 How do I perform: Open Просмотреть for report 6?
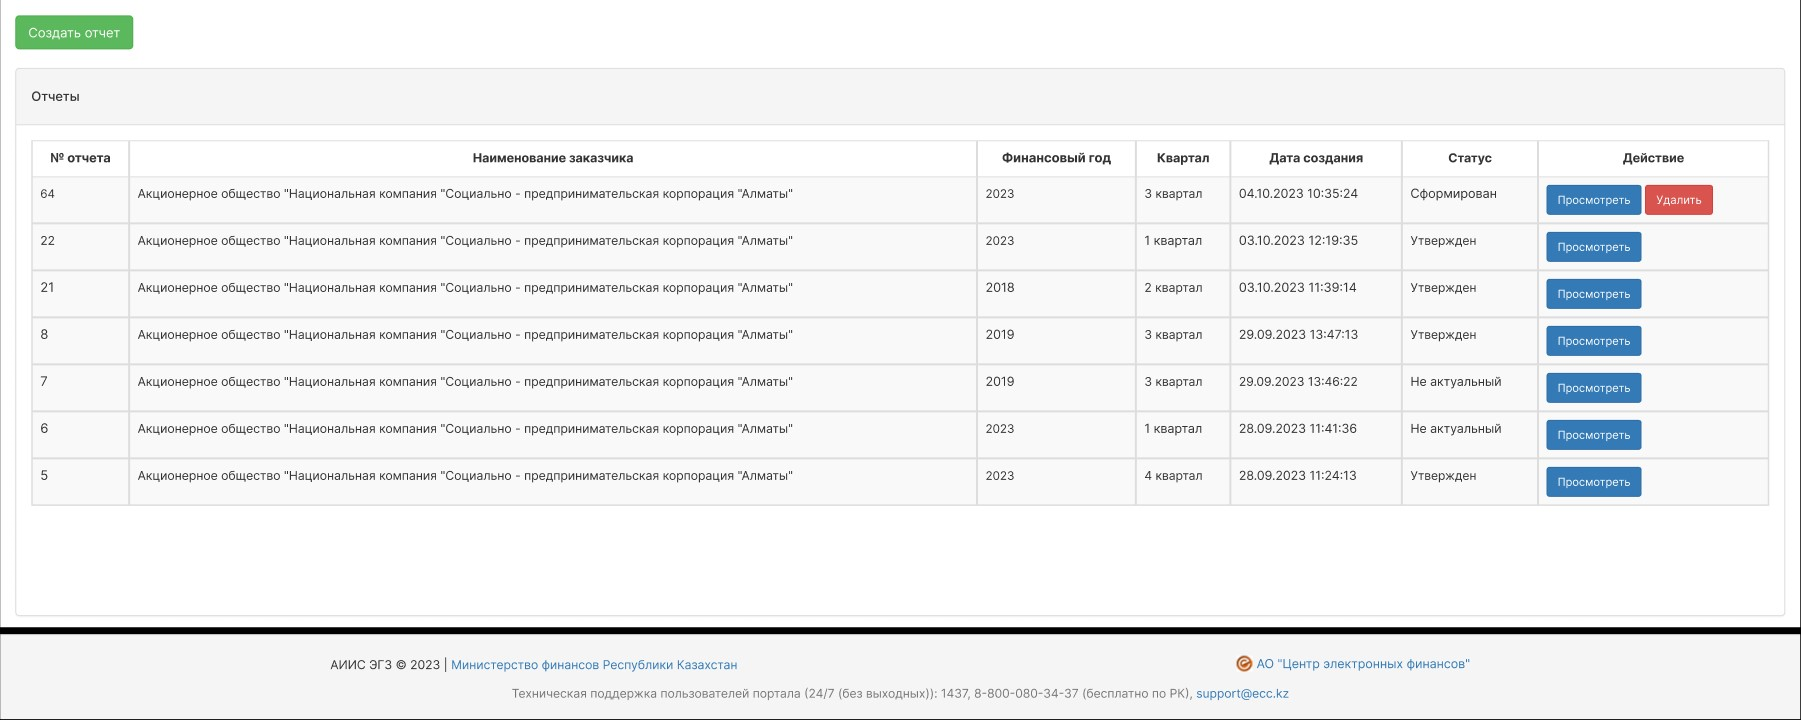coord(1593,435)
